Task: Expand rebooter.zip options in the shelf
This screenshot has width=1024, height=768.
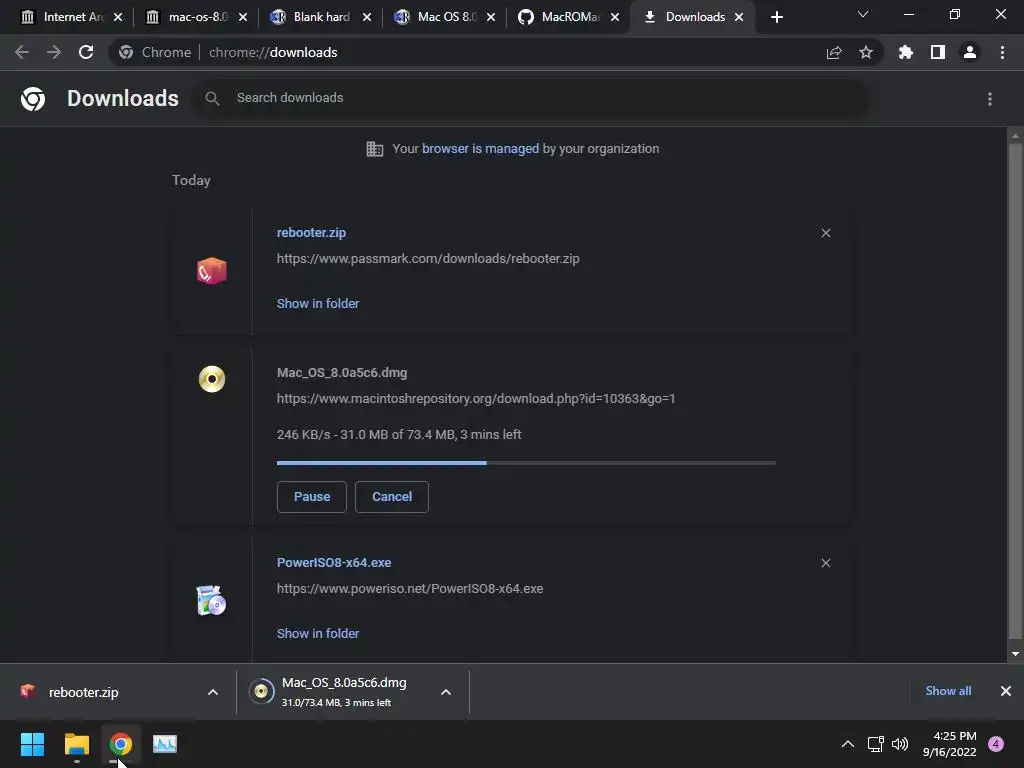Action: pos(213,692)
